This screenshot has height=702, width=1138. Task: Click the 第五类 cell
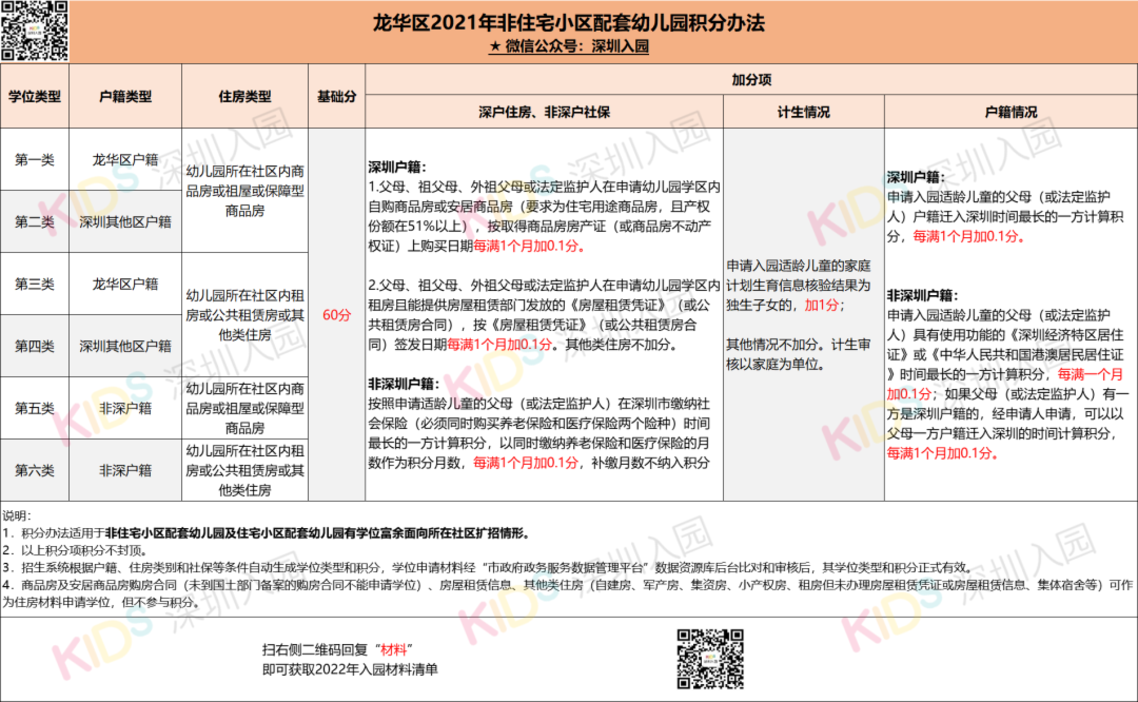(35, 408)
